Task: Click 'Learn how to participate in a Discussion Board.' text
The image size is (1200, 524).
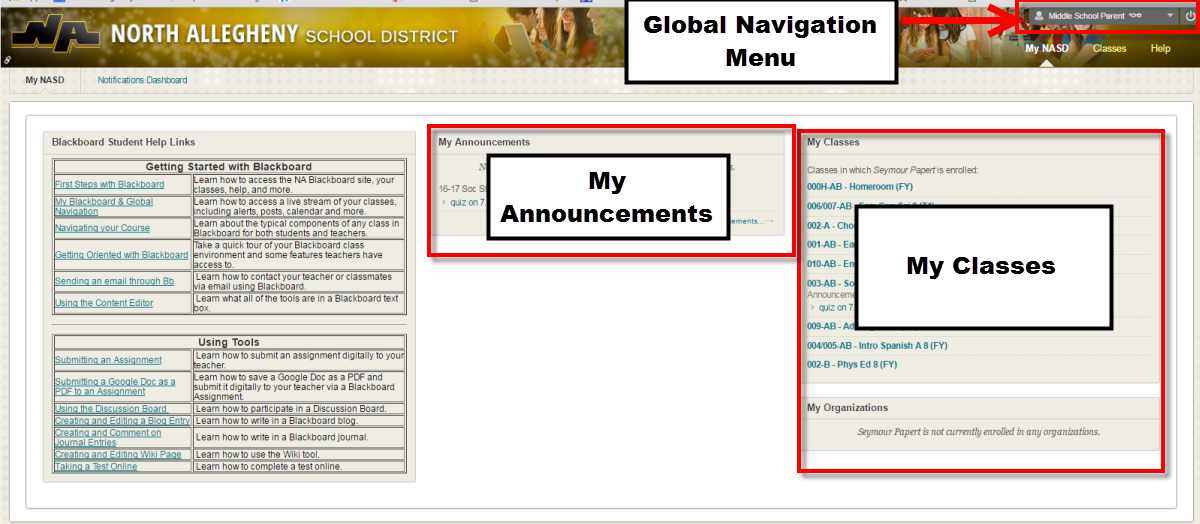Action: [290, 408]
